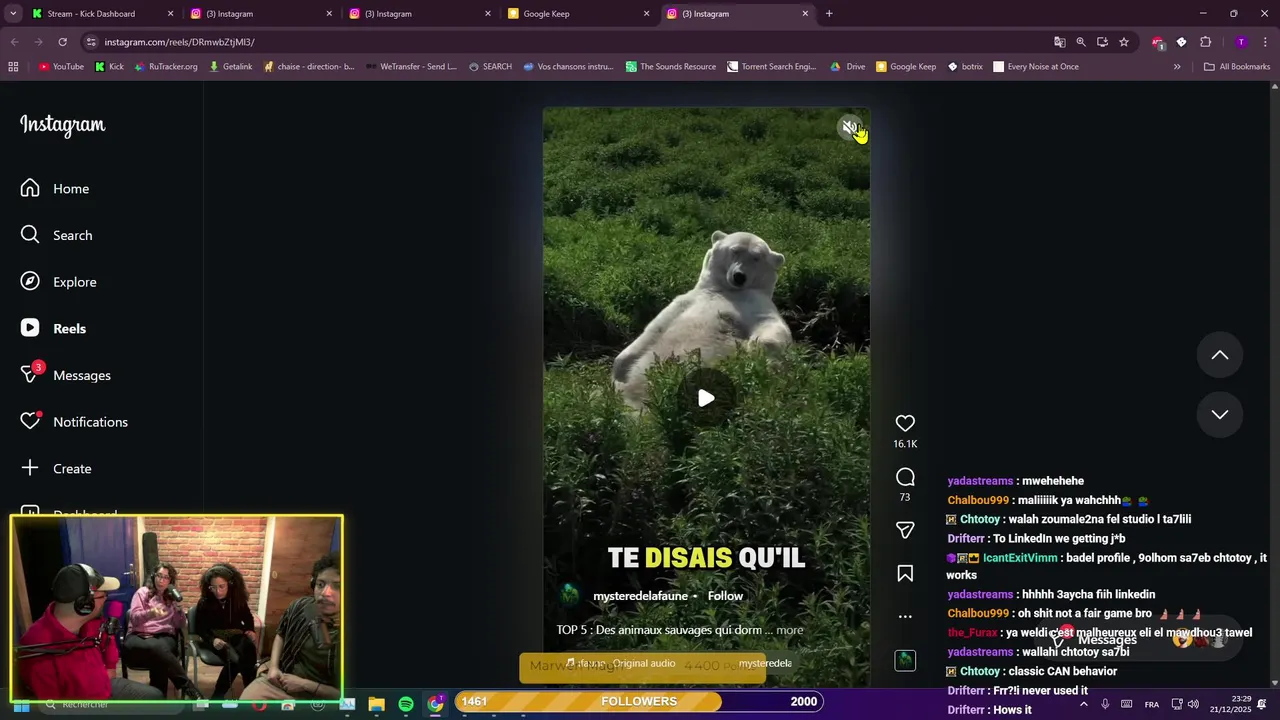This screenshot has width=1280, height=720.
Task: Click the Chrome icon in taskbar
Action: pyautogui.click(x=435, y=704)
